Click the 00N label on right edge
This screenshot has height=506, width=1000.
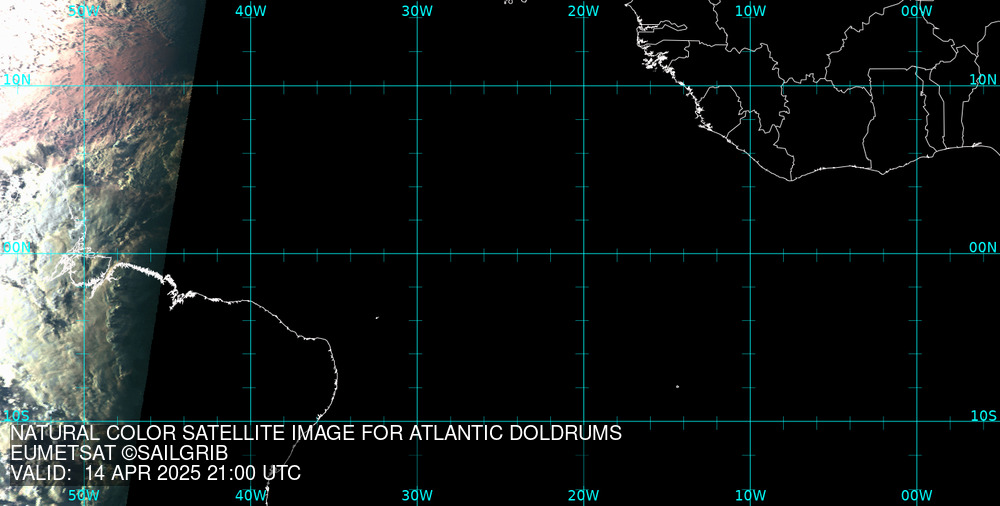point(983,248)
